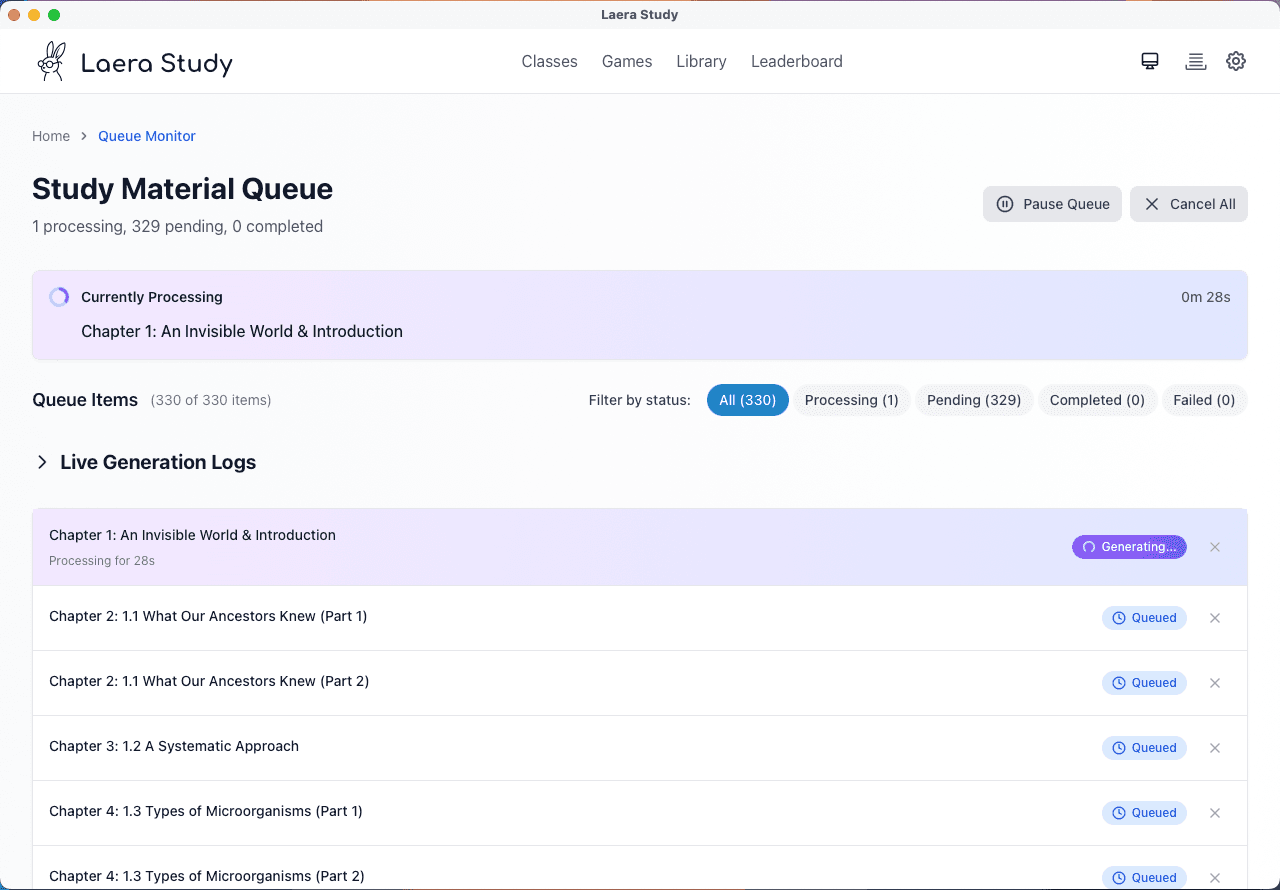Viewport: 1280px width, 890px height.
Task: Open the Classes navigation item
Action: (549, 61)
